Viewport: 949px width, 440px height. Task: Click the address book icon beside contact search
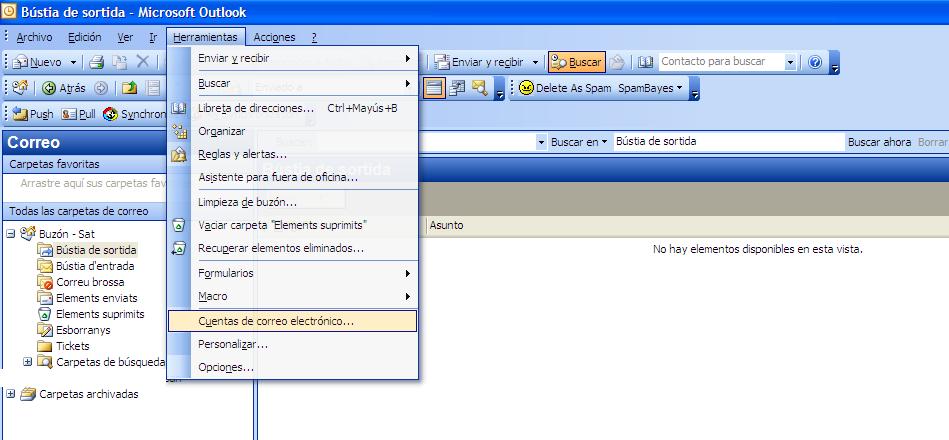coord(646,62)
